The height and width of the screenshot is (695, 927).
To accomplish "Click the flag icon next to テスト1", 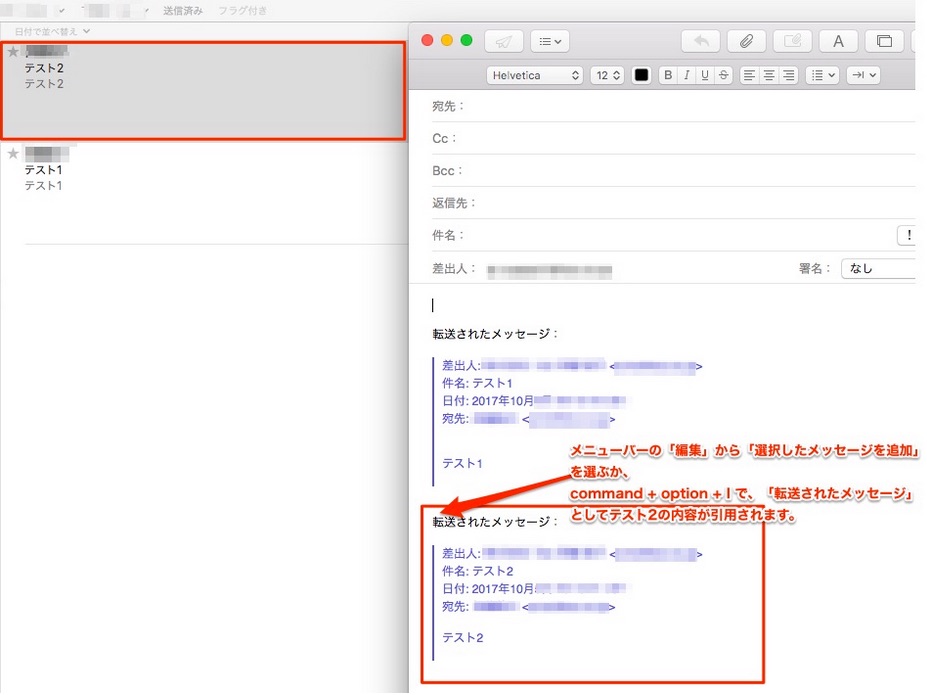I will coord(12,153).
